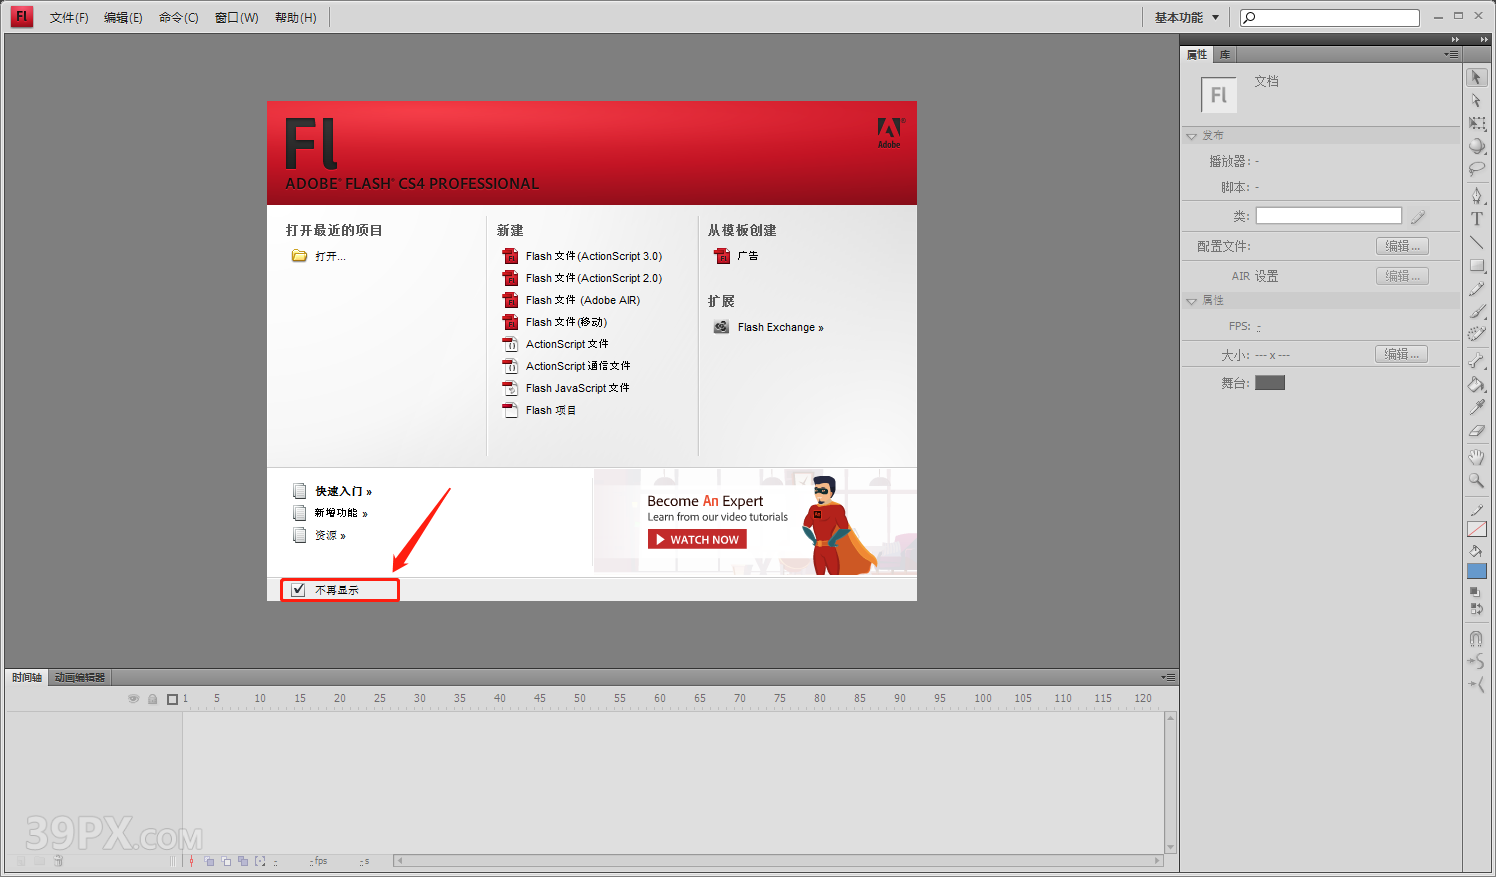Select the Paint Bucket tool

click(x=1476, y=384)
